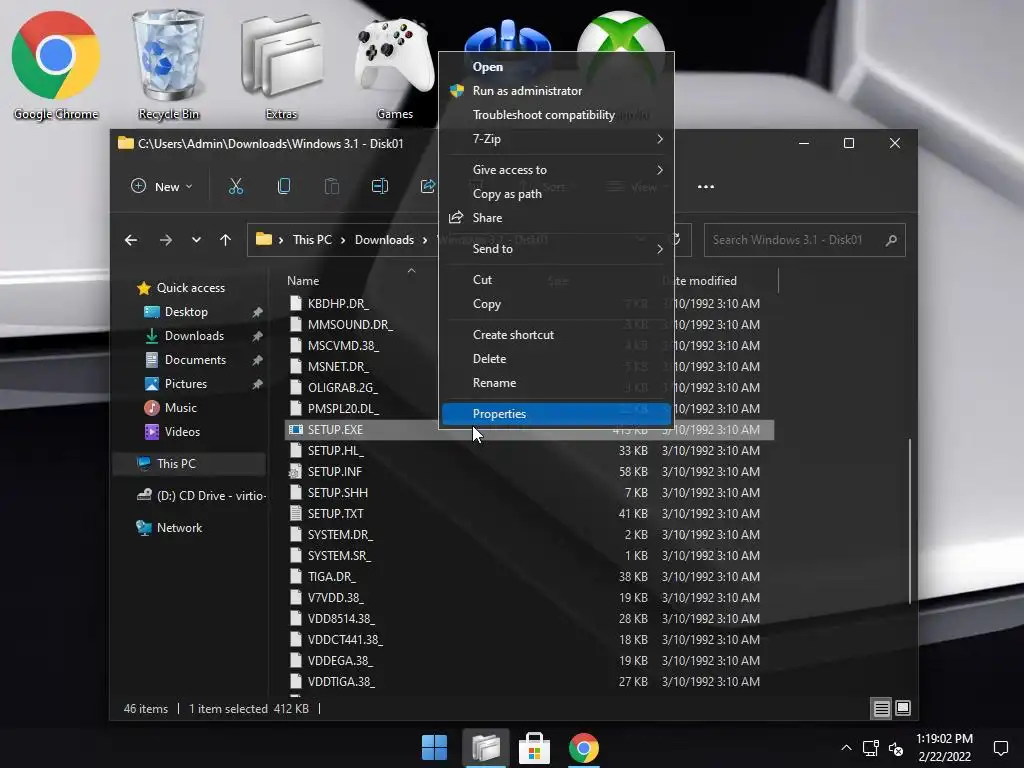Choose Troubleshoot compatibility
Viewport: 1024px width, 768px height.
[x=556, y=115]
